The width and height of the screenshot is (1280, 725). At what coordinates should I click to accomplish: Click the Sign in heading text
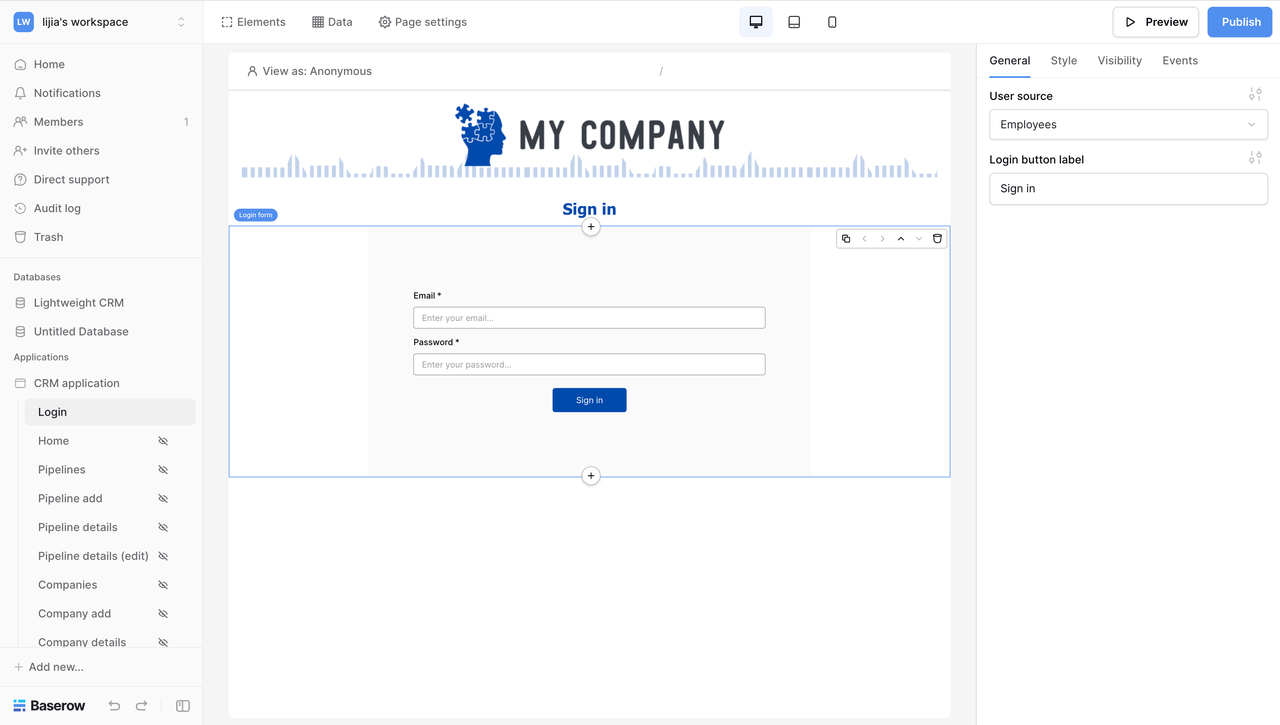point(589,209)
